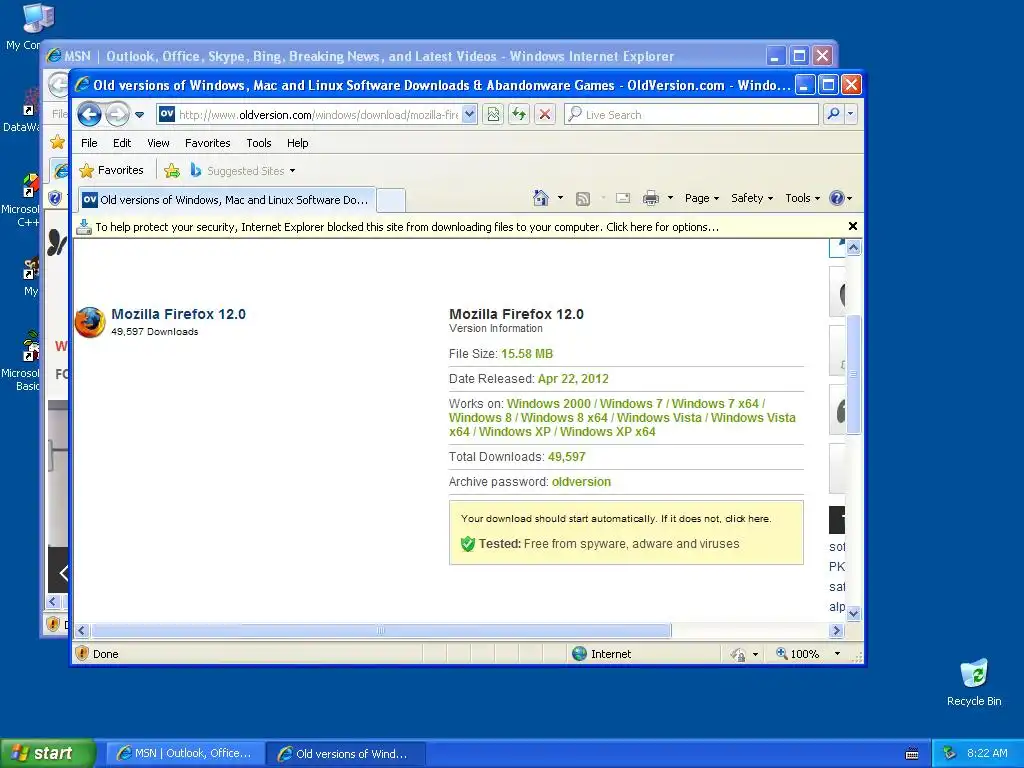1024x768 pixels.
Task: Open the command bar Tools dropdown
Action: (802, 198)
